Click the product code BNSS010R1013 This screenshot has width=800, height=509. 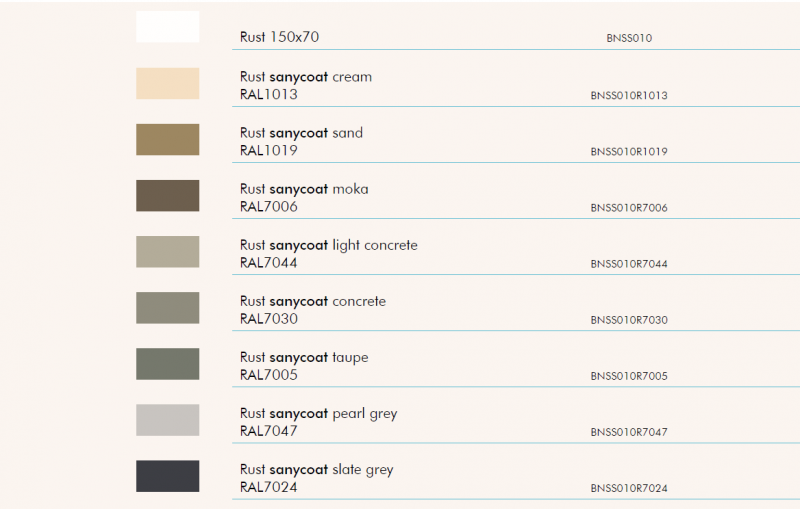point(629,95)
